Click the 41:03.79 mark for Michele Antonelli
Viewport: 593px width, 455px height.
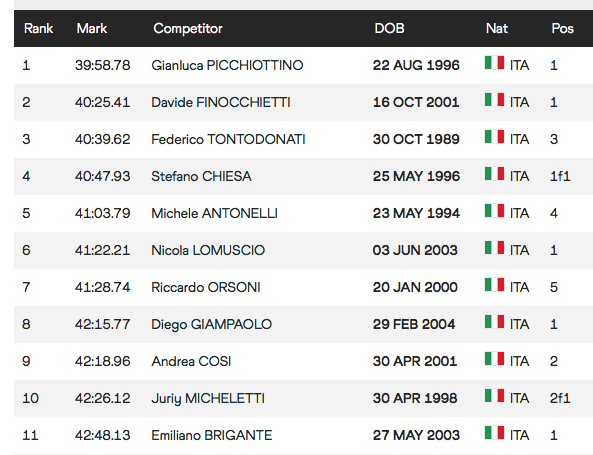pyautogui.click(x=102, y=213)
